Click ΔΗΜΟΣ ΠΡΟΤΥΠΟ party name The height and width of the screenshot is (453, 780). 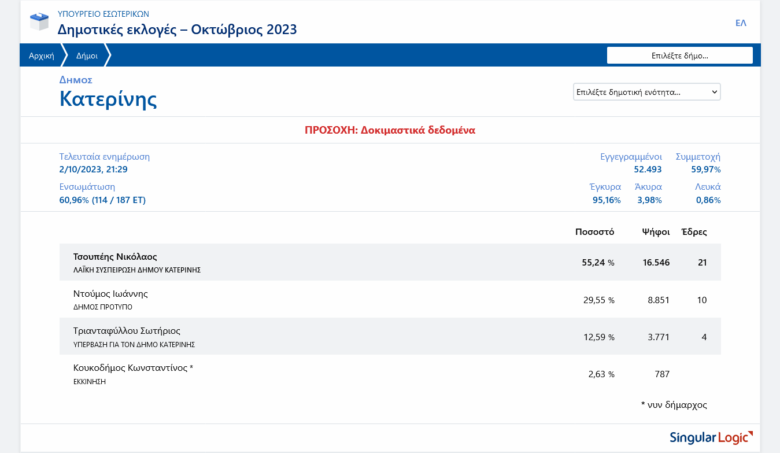coord(103,307)
